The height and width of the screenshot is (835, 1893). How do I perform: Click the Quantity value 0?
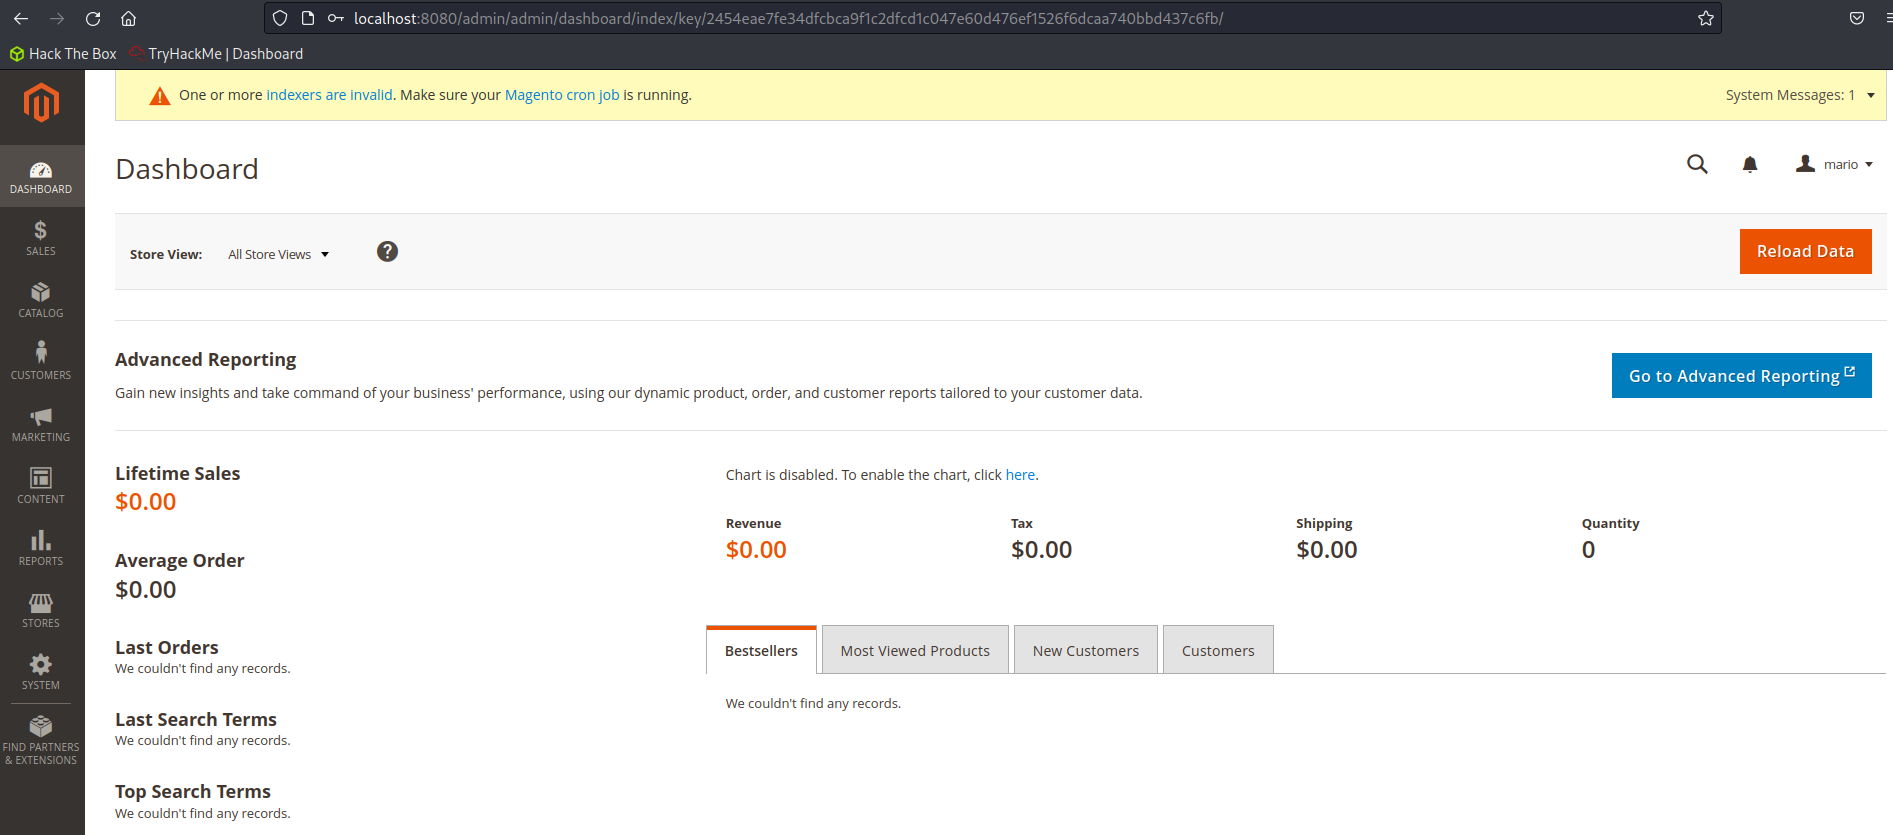tap(1589, 550)
